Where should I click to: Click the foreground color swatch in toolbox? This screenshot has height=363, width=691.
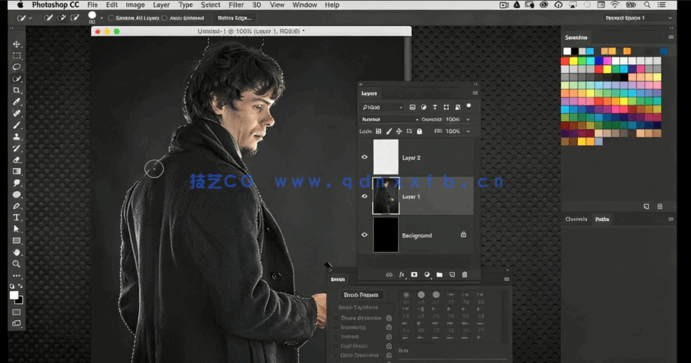(x=14, y=295)
